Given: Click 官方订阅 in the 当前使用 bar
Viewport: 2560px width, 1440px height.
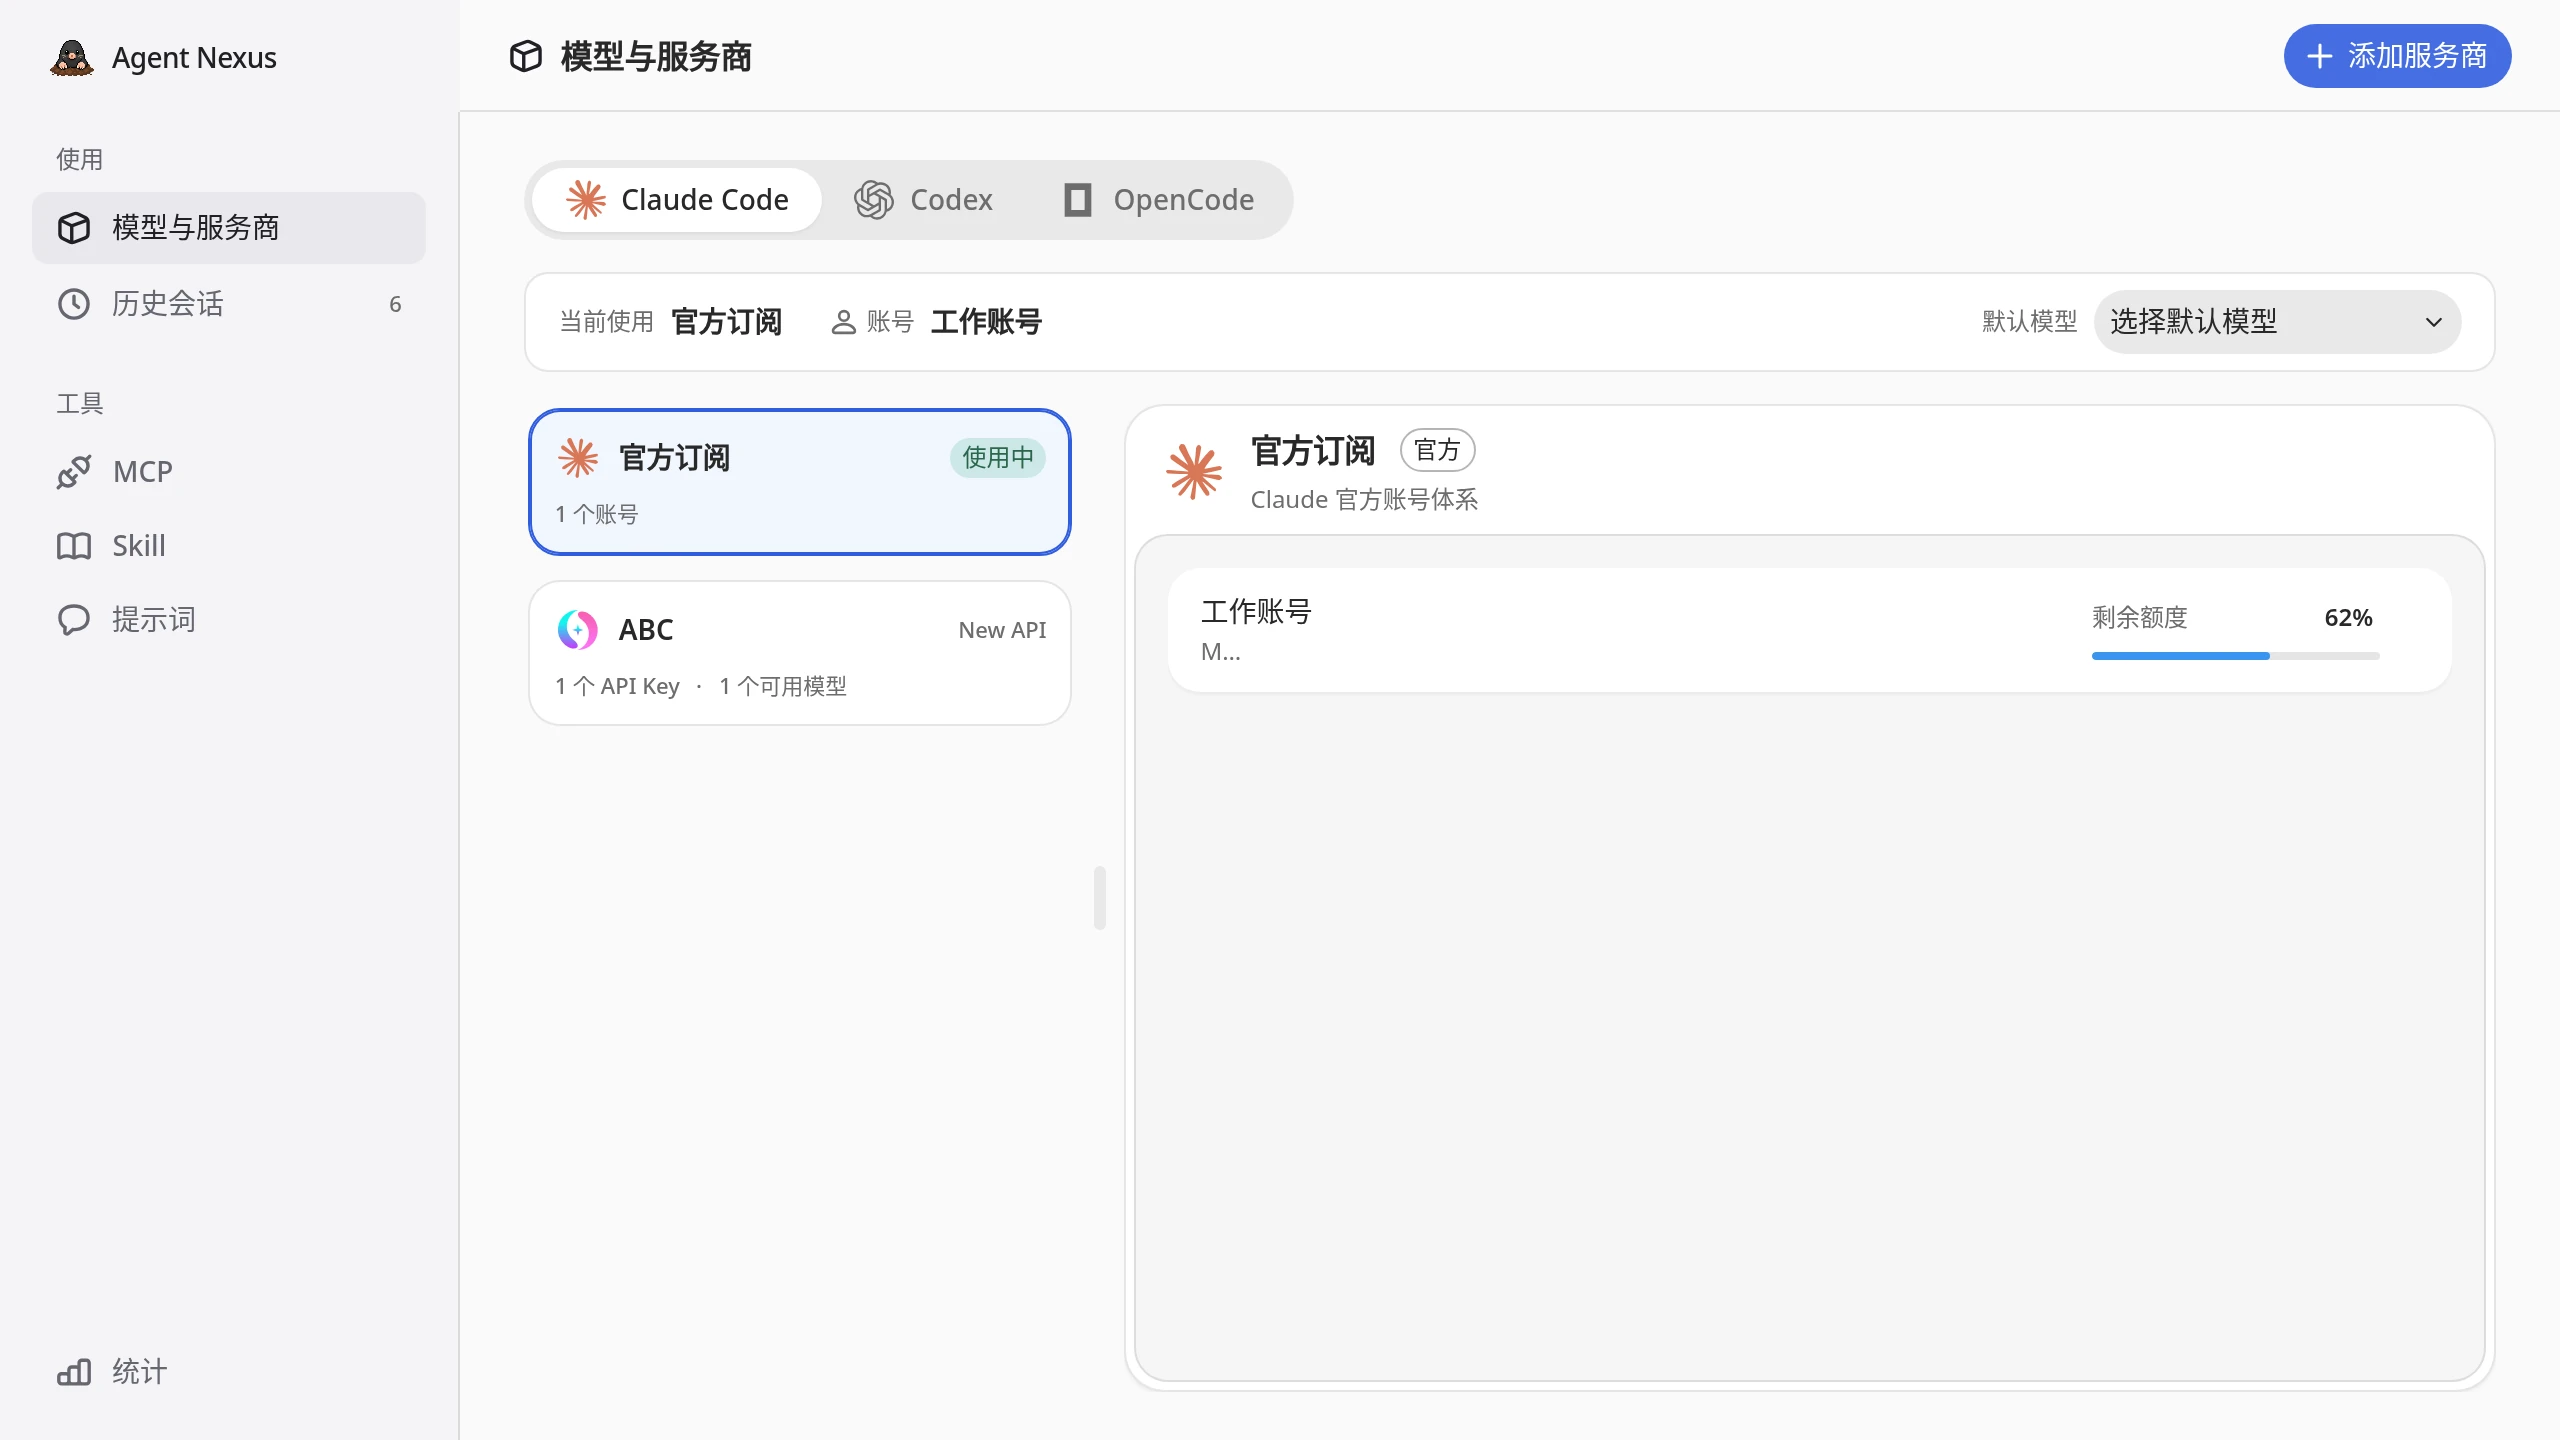Looking at the screenshot, I should click(727, 322).
